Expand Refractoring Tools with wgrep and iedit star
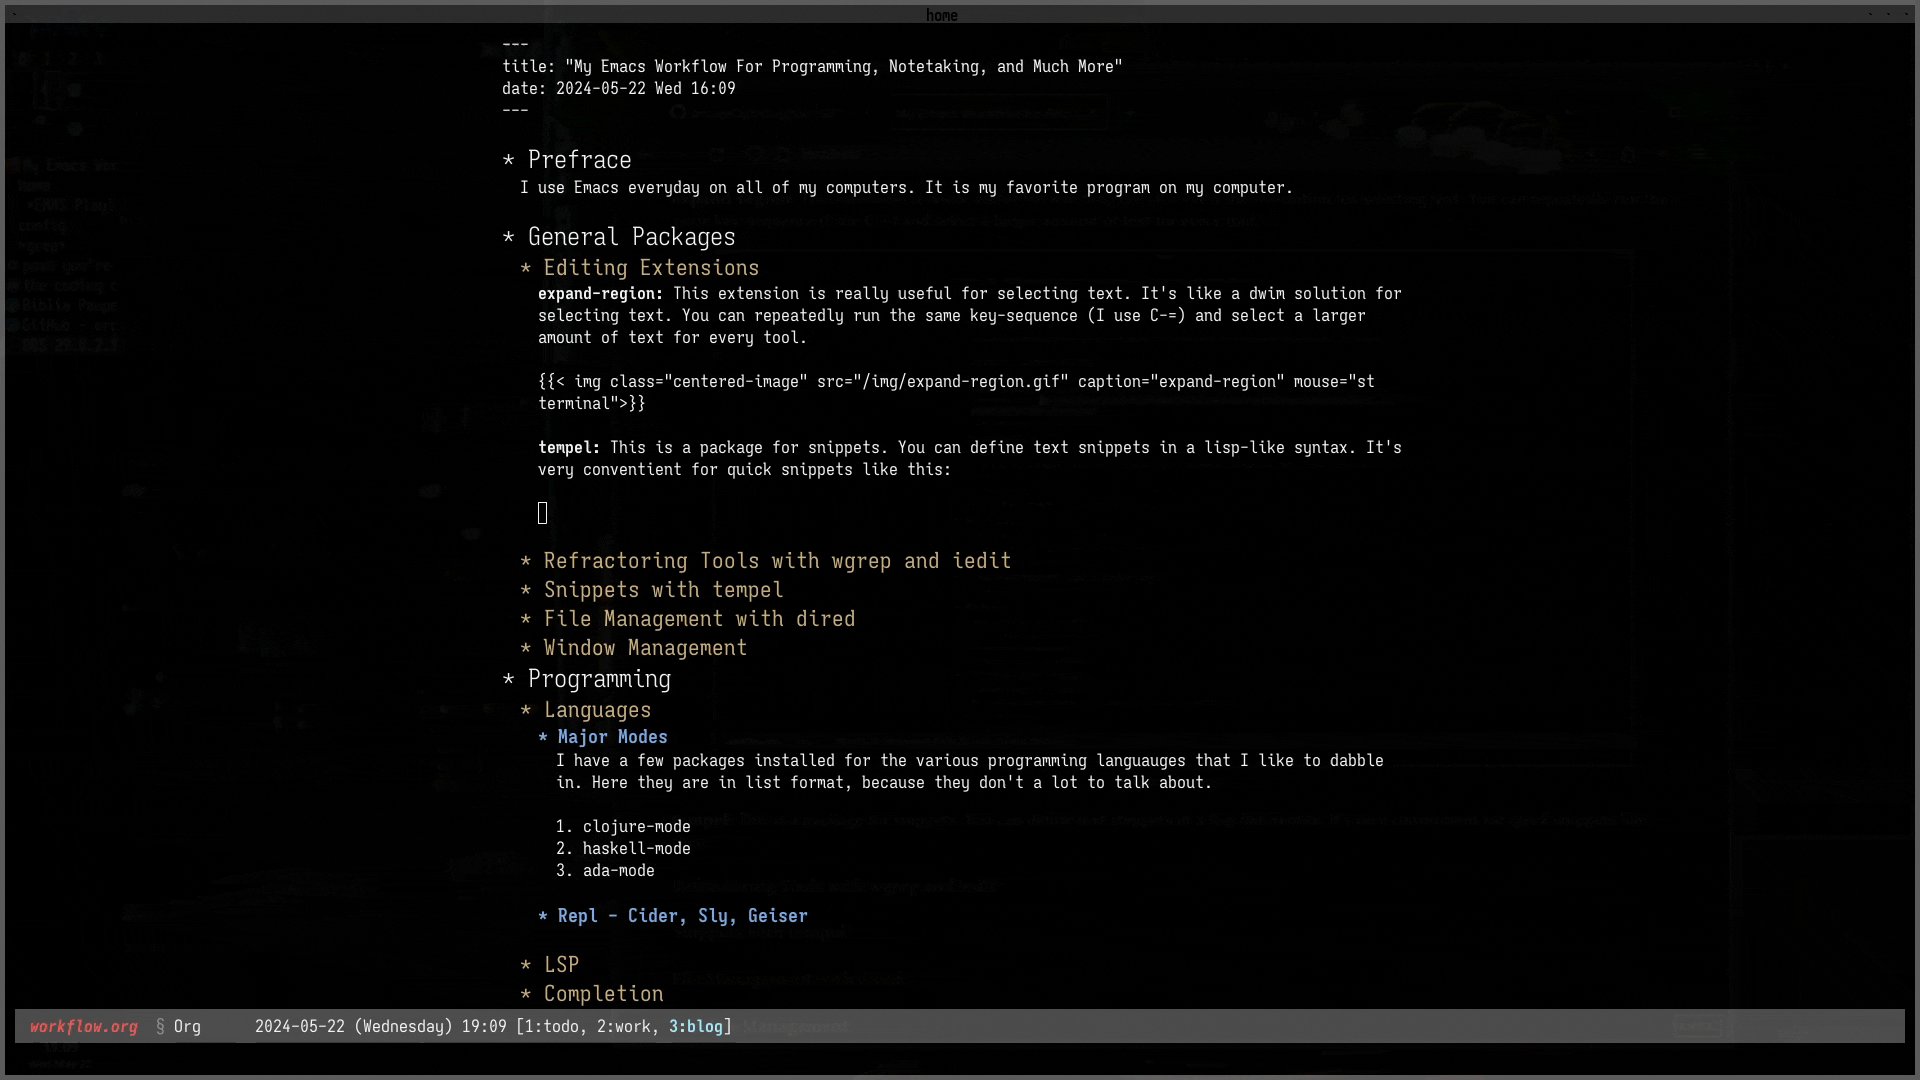This screenshot has height=1080, width=1920. (526, 562)
